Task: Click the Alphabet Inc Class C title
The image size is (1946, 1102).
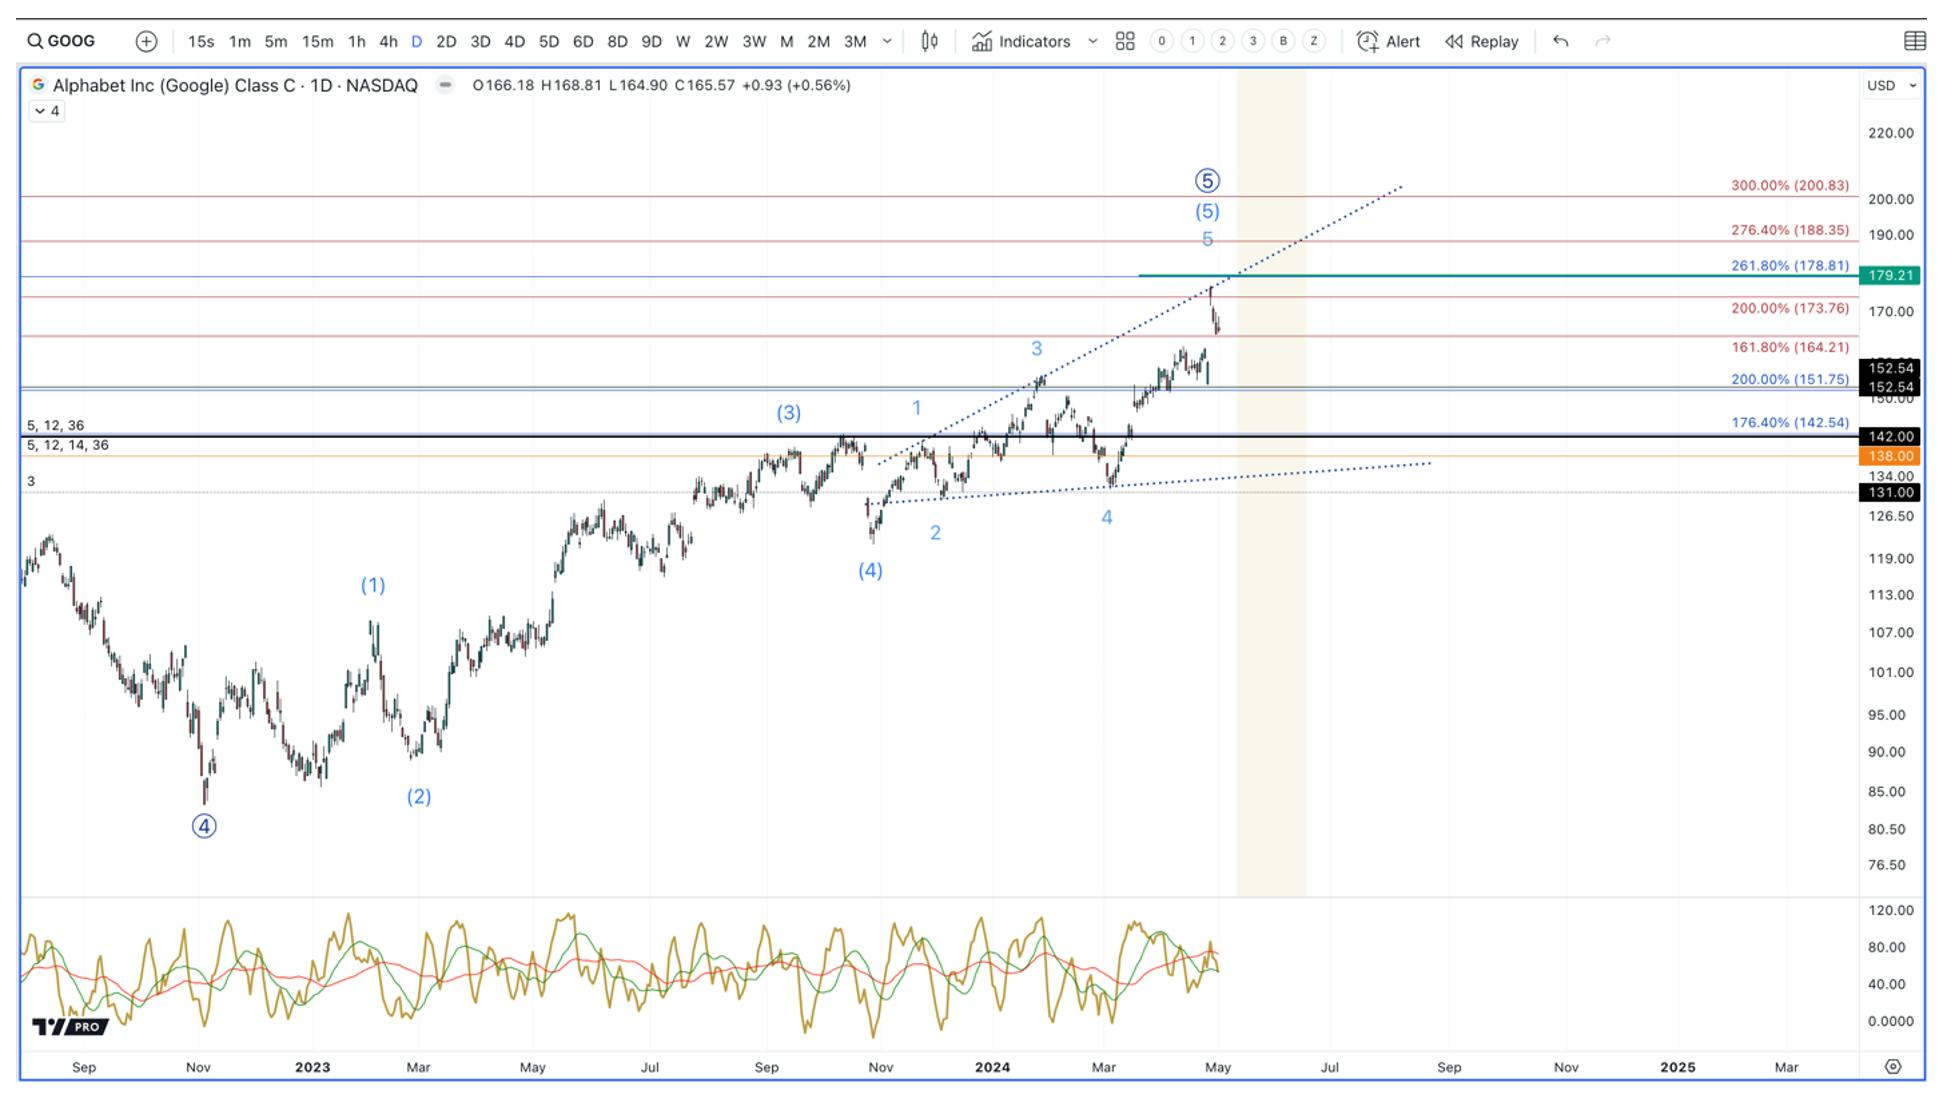Action: click(x=235, y=85)
